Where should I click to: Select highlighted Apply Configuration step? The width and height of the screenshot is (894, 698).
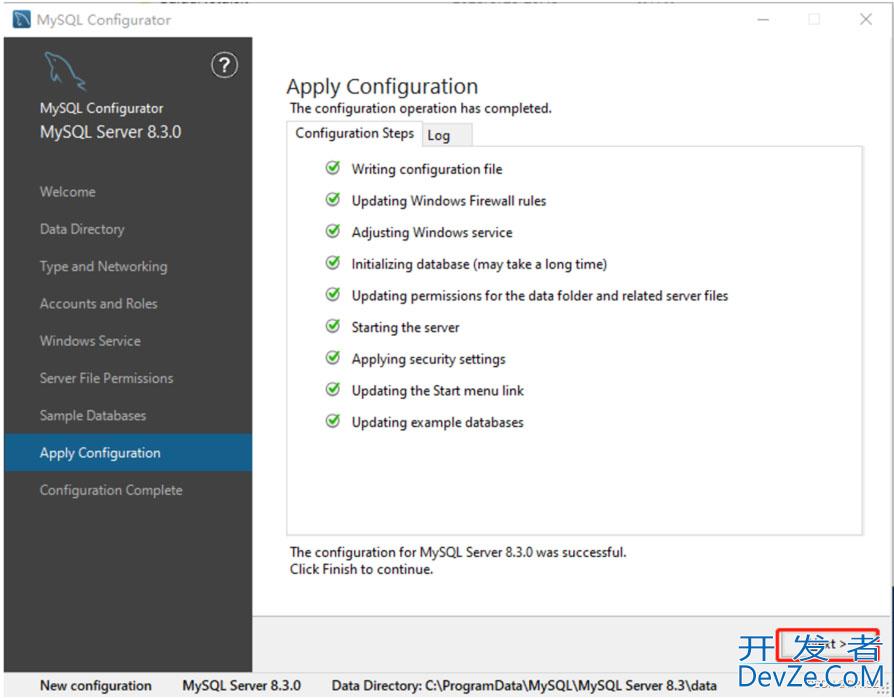point(128,453)
